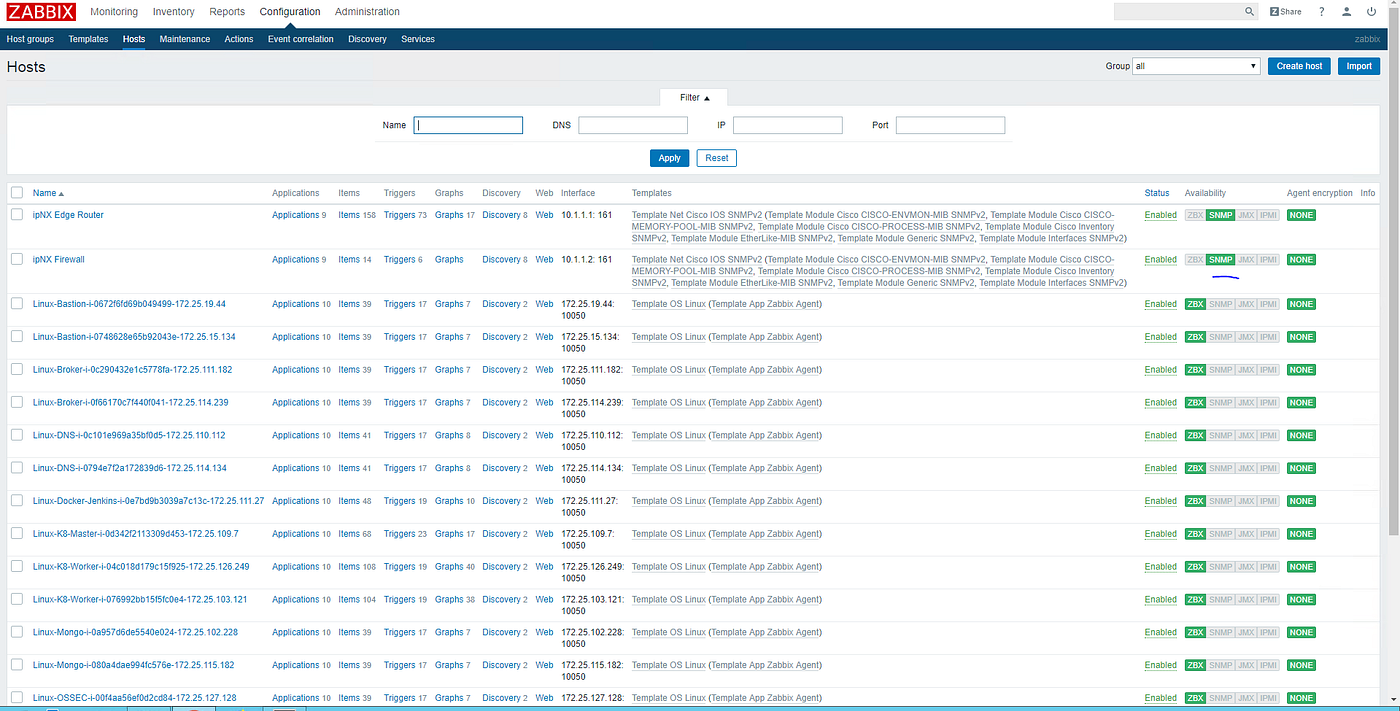Image resolution: width=1400 pixels, height=711 pixels.
Task: Open the Monitoring menu
Action: pyautogui.click(x=114, y=11)
